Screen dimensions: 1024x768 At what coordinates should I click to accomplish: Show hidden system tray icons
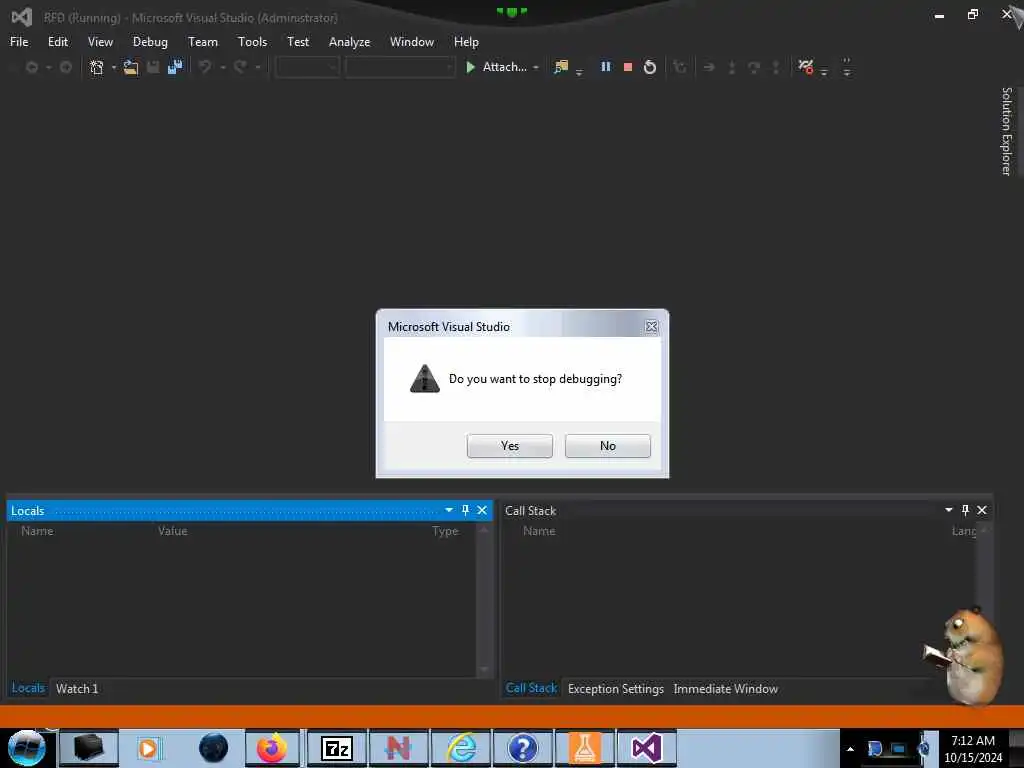[x=850, y=749]
